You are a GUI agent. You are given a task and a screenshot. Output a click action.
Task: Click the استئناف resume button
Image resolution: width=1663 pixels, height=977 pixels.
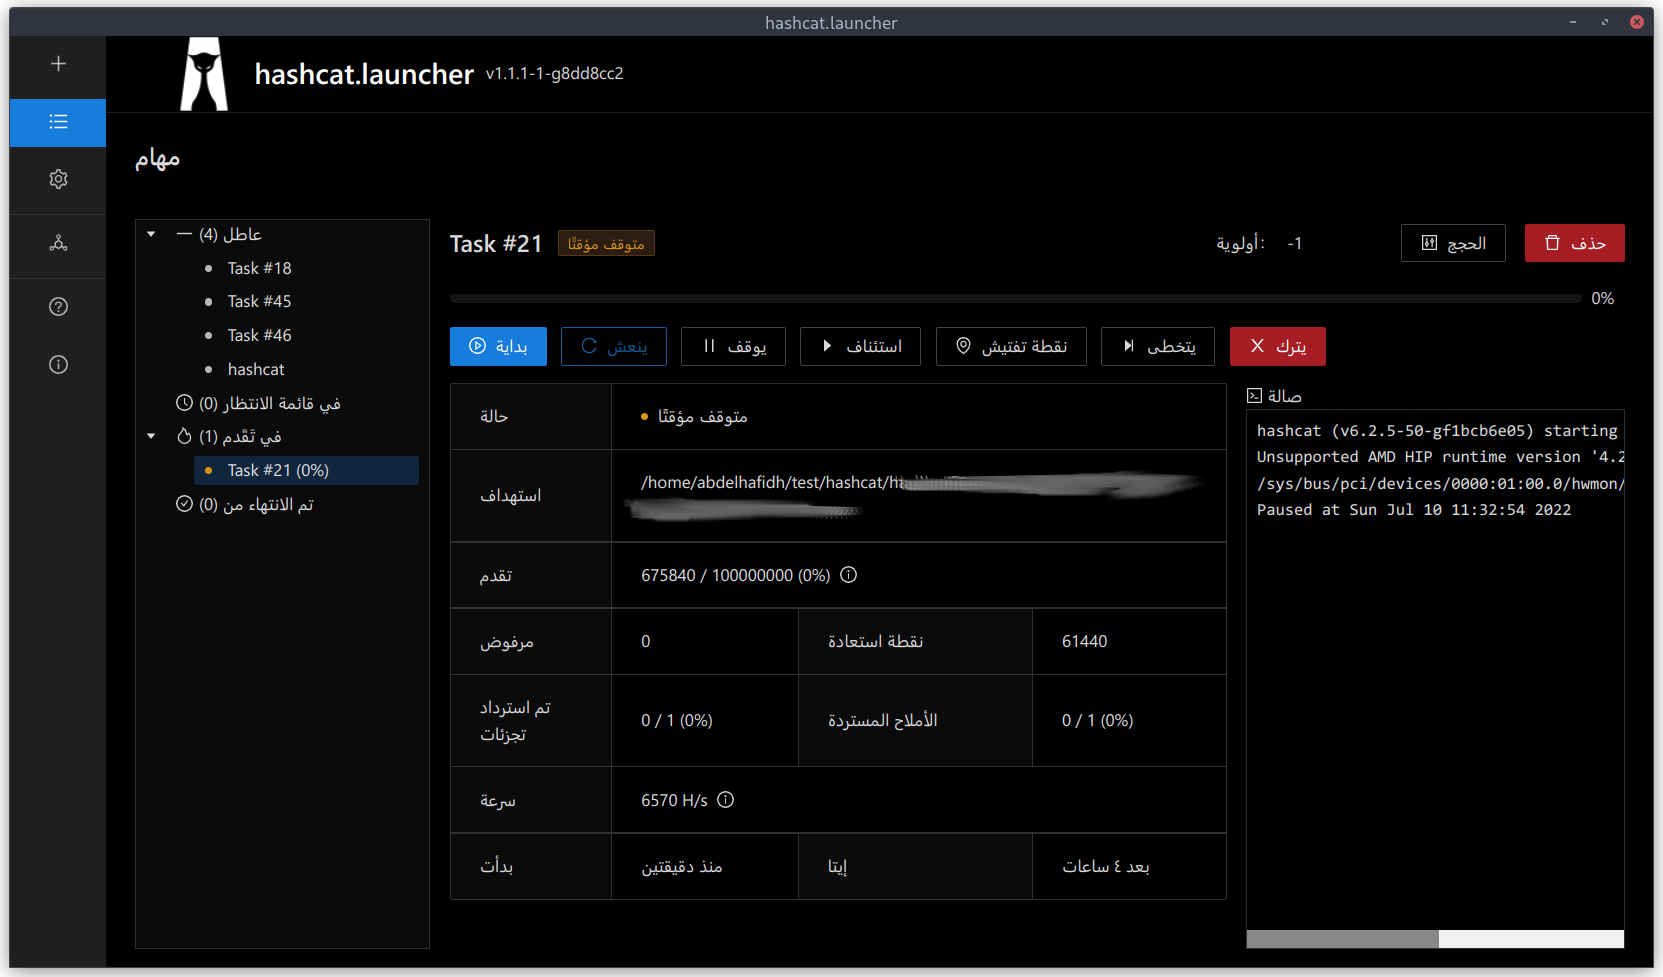click(860, 346)
